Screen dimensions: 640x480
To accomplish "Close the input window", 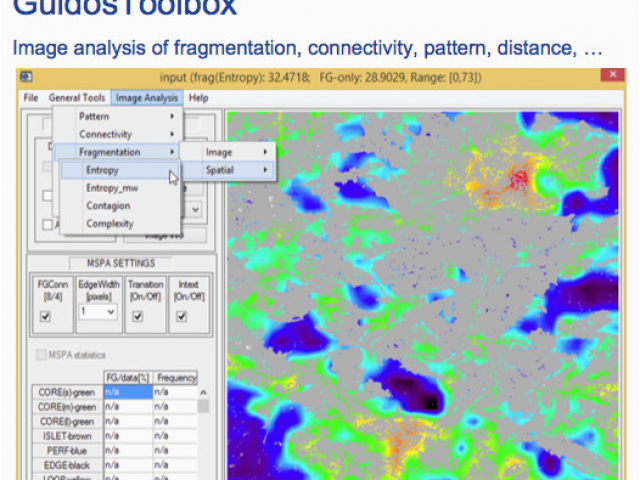I will click(612, 75).
